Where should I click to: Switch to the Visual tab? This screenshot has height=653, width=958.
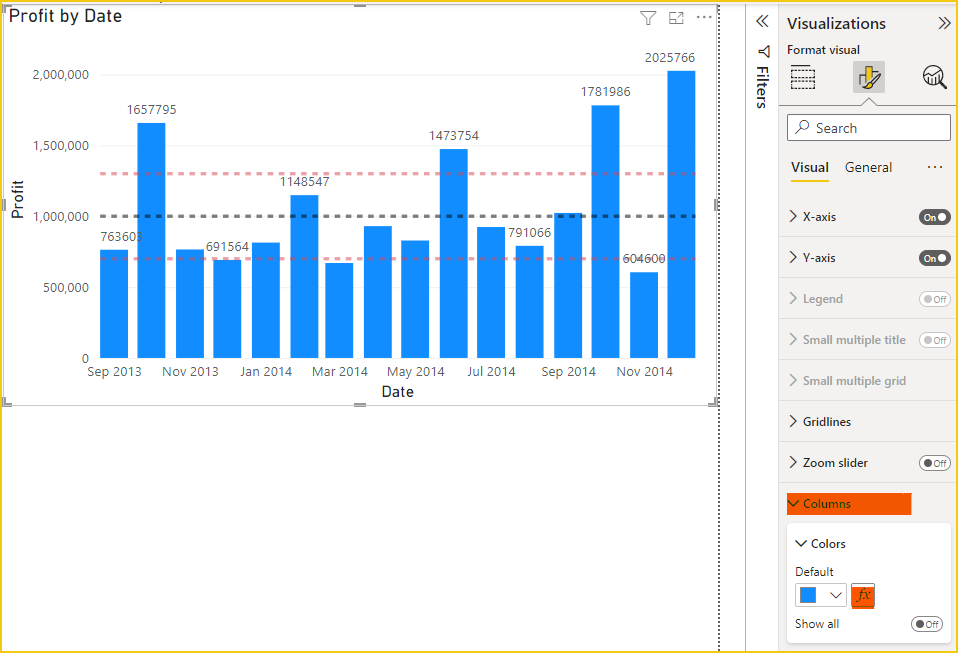[810, 167]
